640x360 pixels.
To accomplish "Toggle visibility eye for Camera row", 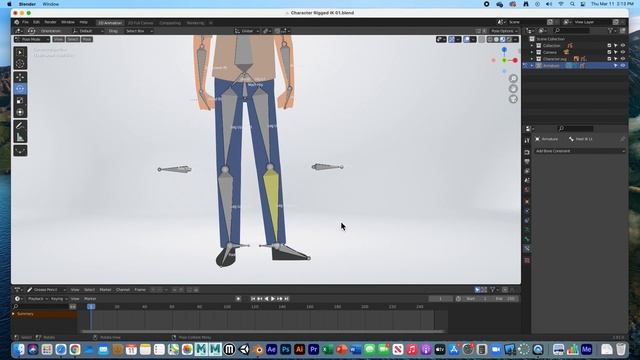I will coord(622,52).
